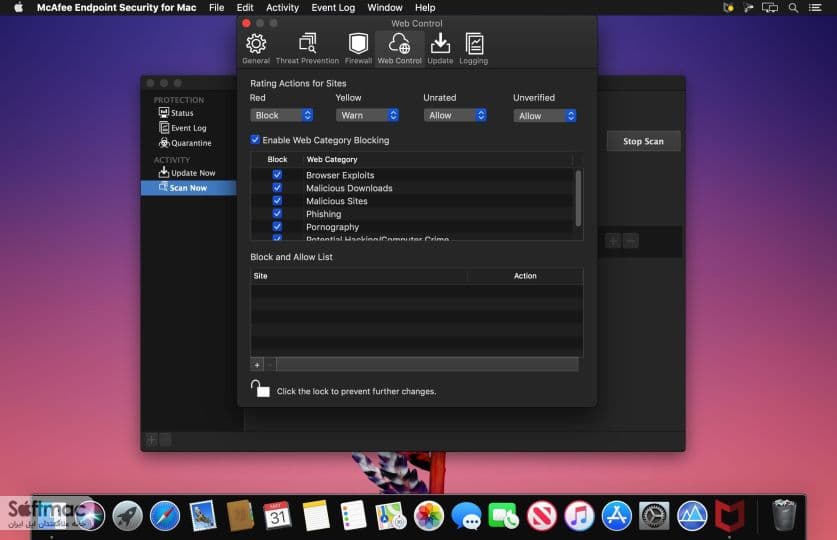Open the File menu

(216, 7)
